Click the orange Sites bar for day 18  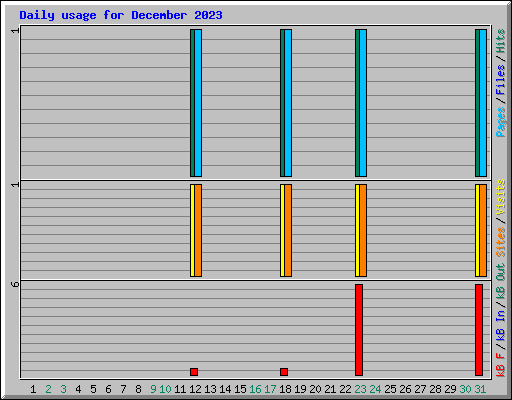(x=288, y=230)
